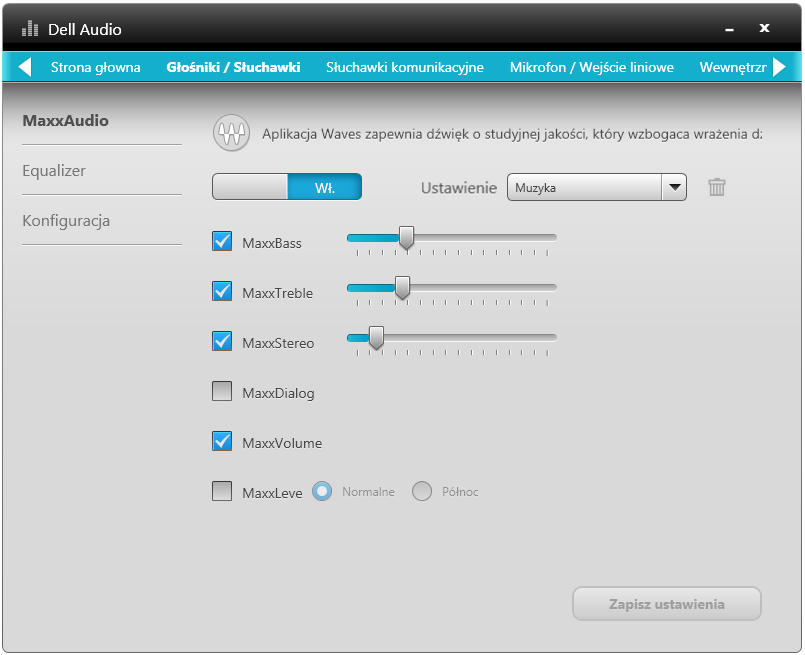Open the Strona główna tab
The image size is (805, 655).
pos(95,67)
